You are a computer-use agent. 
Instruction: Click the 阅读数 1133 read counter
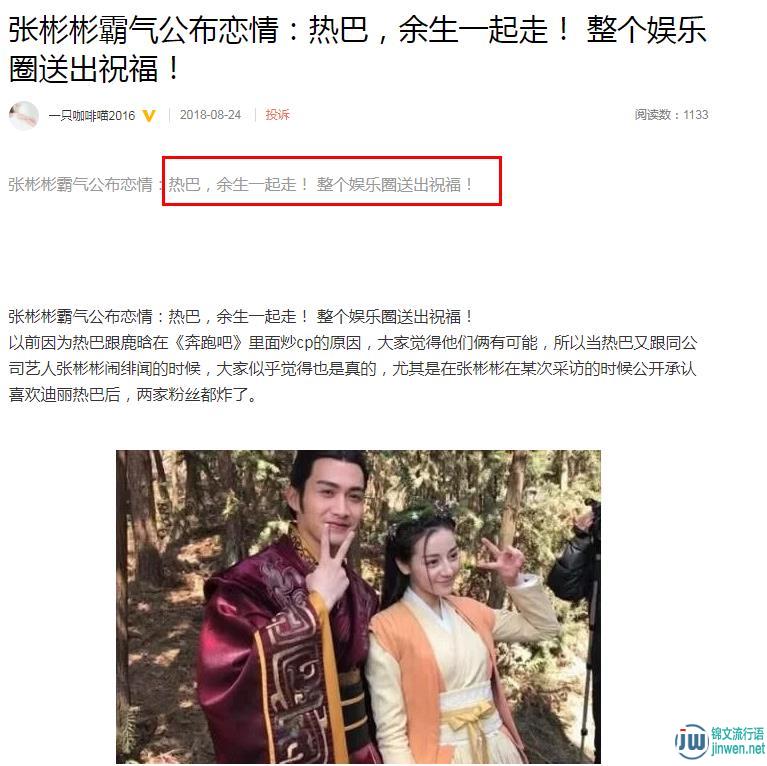pos(671,114)
